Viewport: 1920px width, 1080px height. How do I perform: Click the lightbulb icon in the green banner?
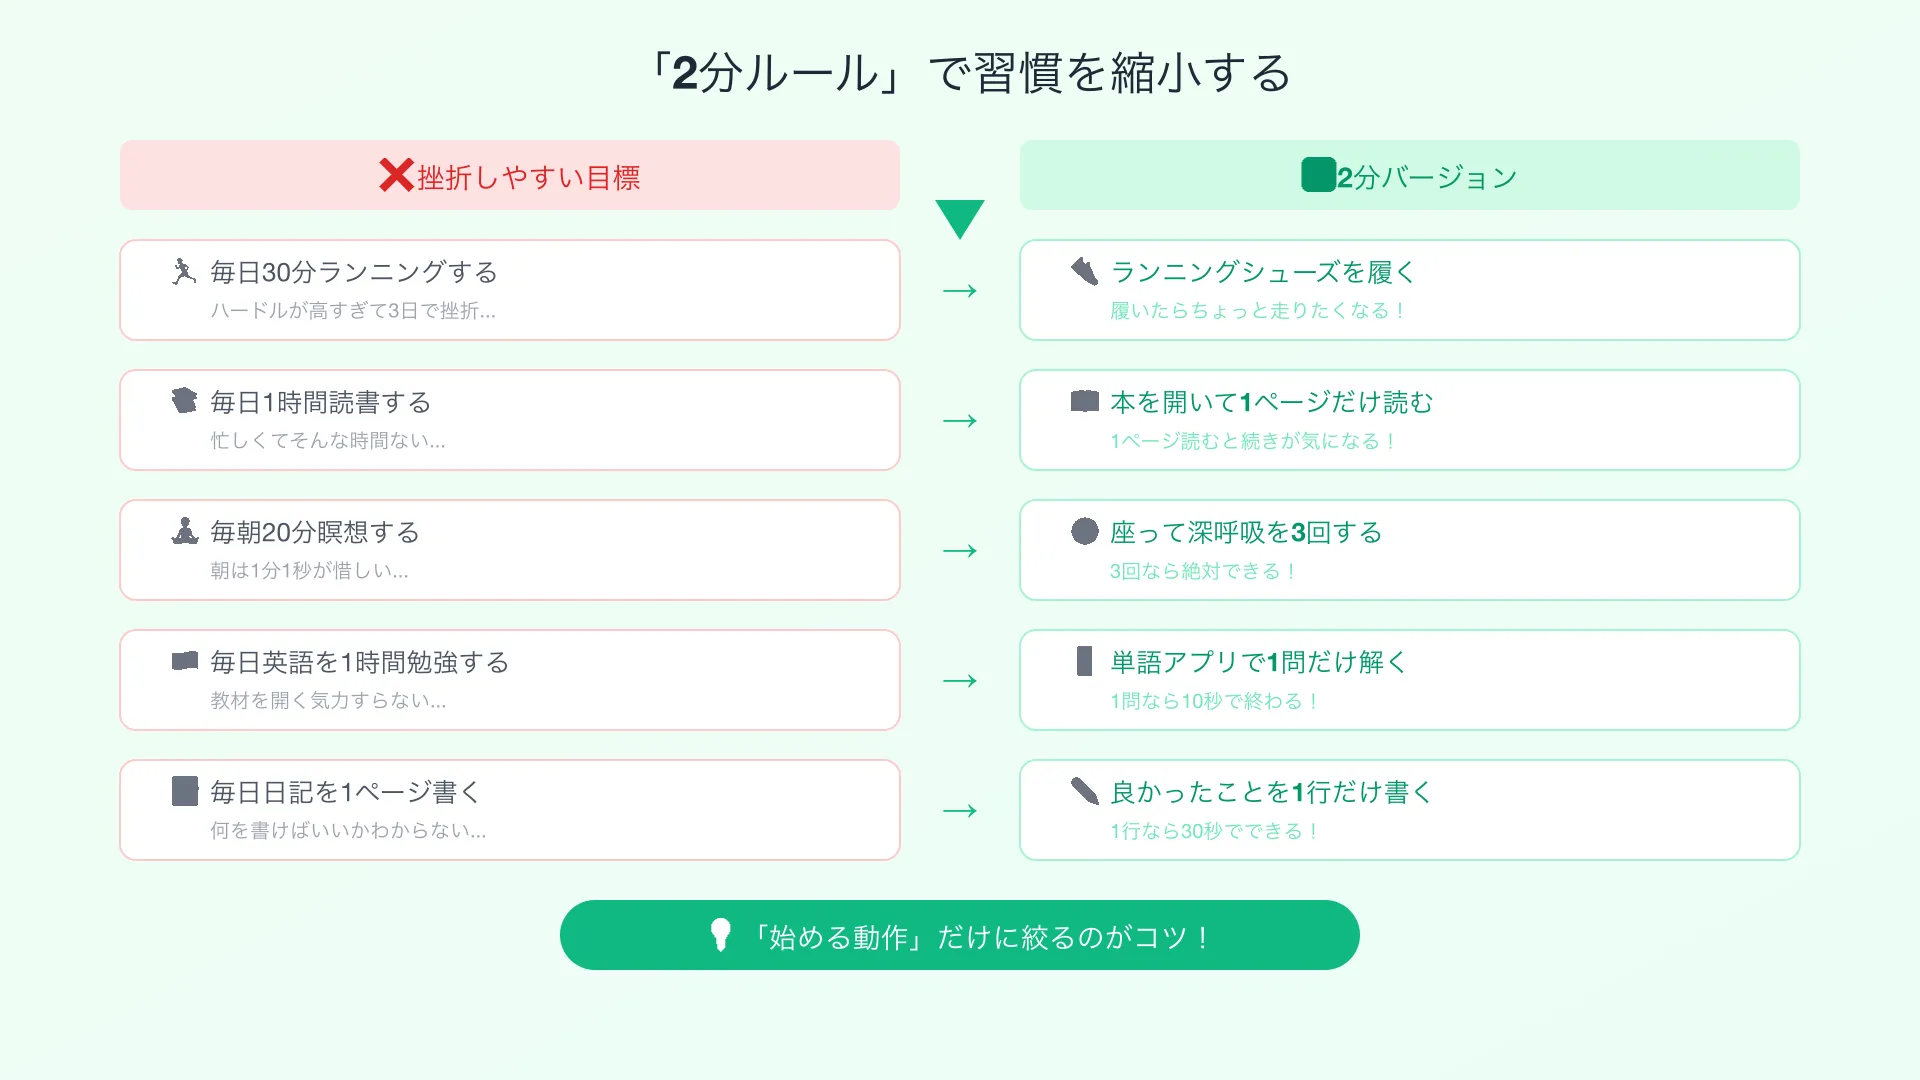[720, 935]
